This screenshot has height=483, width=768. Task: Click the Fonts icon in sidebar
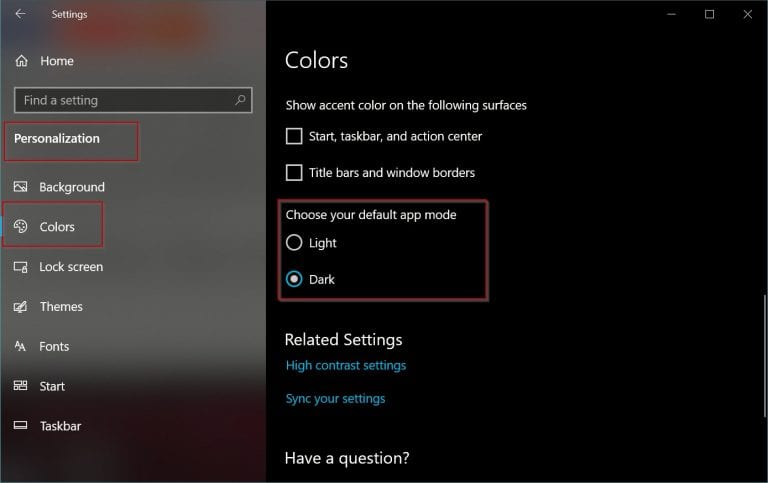coord(20,346)
